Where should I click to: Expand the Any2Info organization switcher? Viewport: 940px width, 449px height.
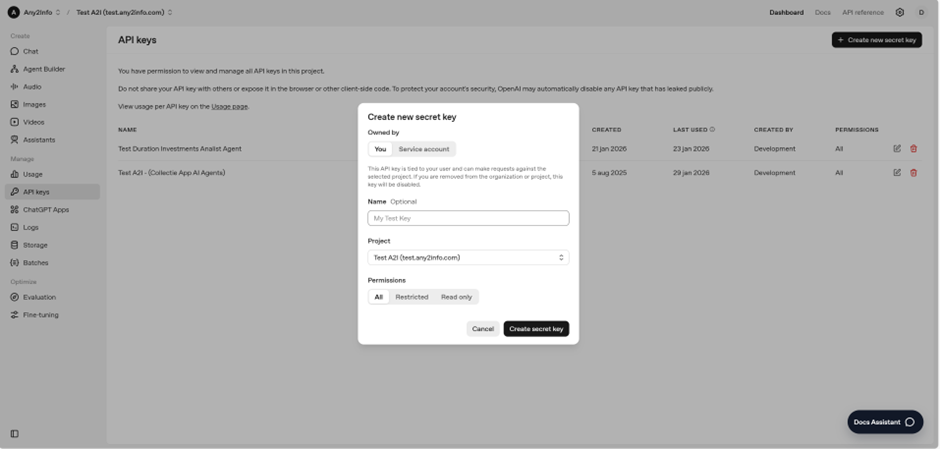[x=35, y=13]
